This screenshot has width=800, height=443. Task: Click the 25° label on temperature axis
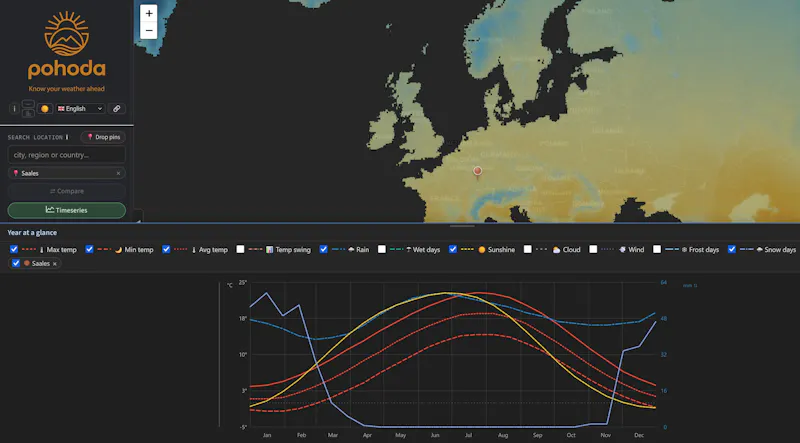click(x=242, y=282)
